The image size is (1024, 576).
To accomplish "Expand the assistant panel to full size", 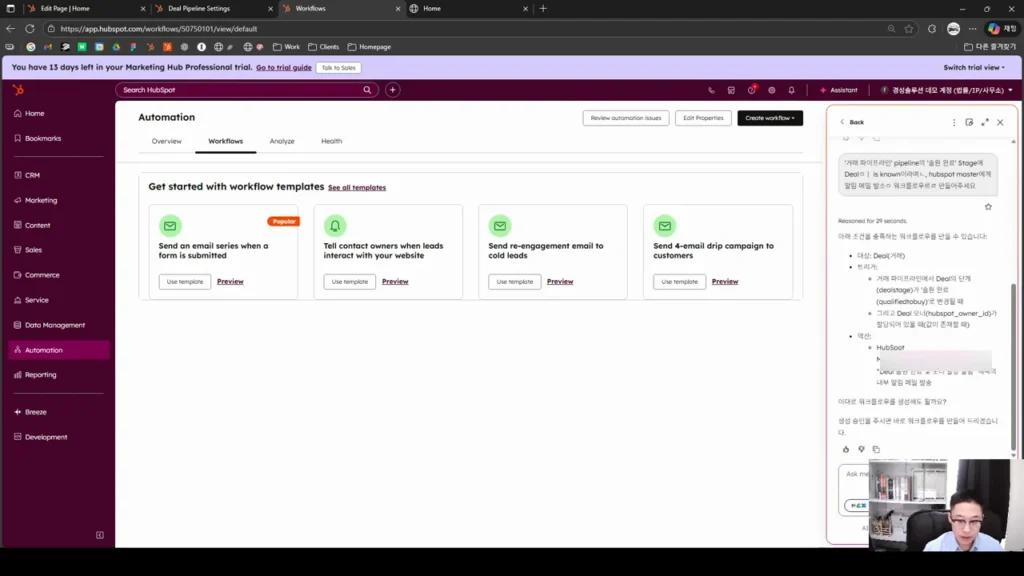I will [985, 122].
